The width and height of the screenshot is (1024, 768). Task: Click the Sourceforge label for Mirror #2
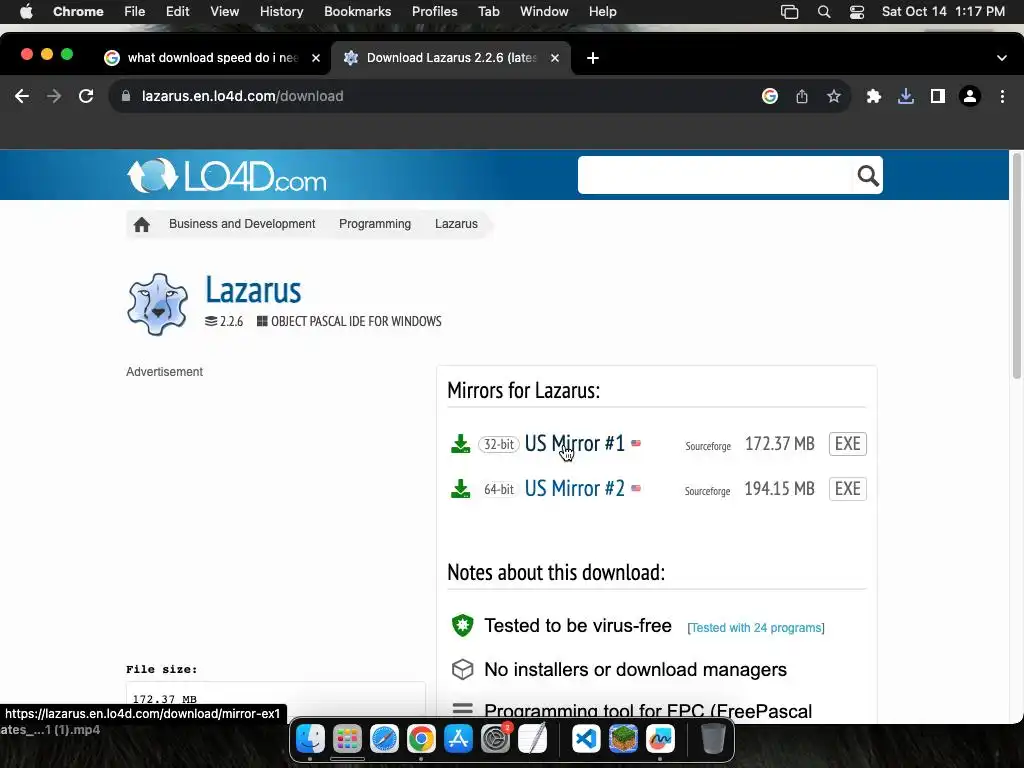point(707,491)
